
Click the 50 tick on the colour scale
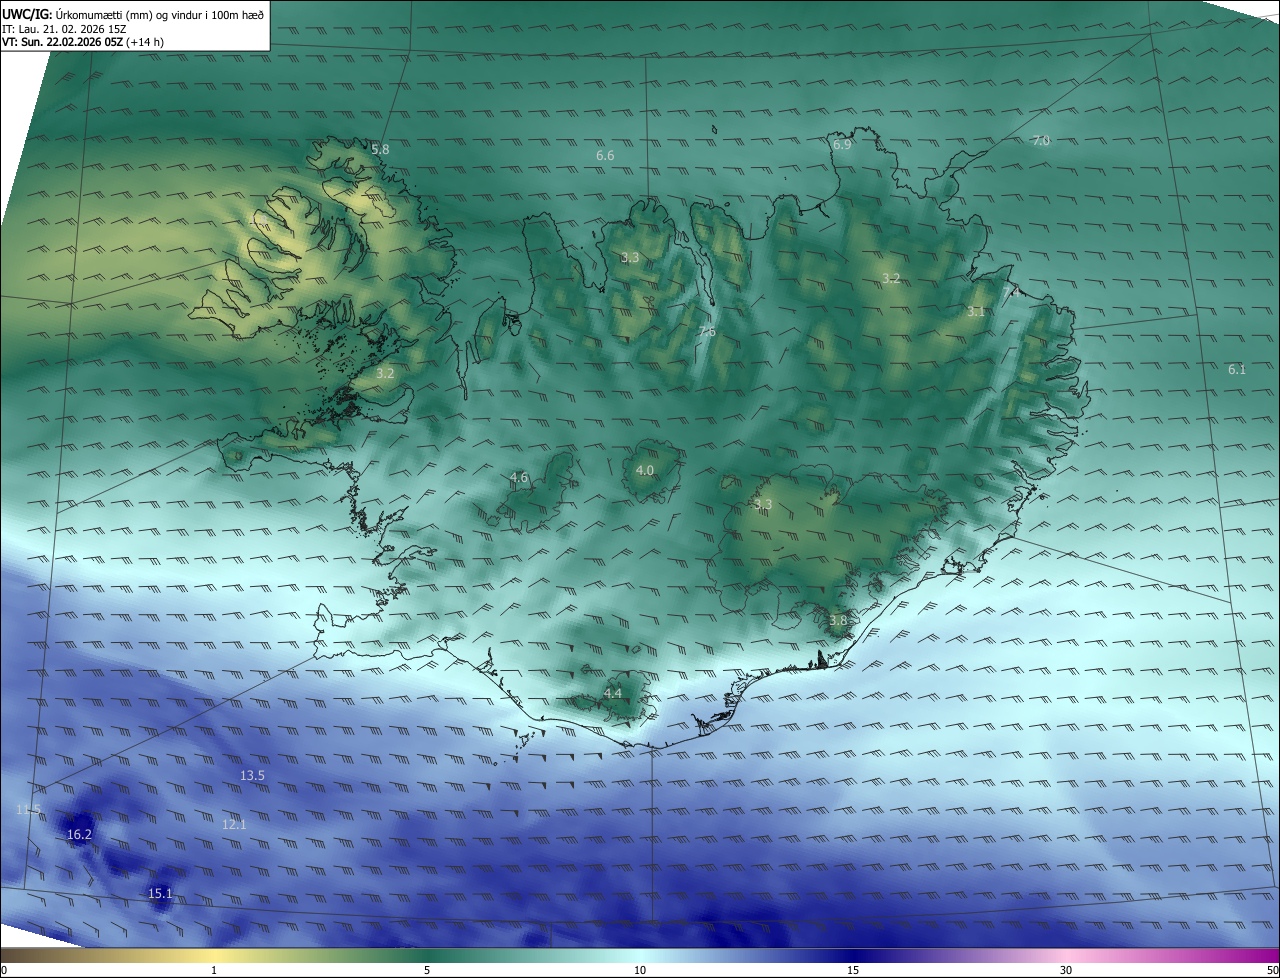point(1272,970)
